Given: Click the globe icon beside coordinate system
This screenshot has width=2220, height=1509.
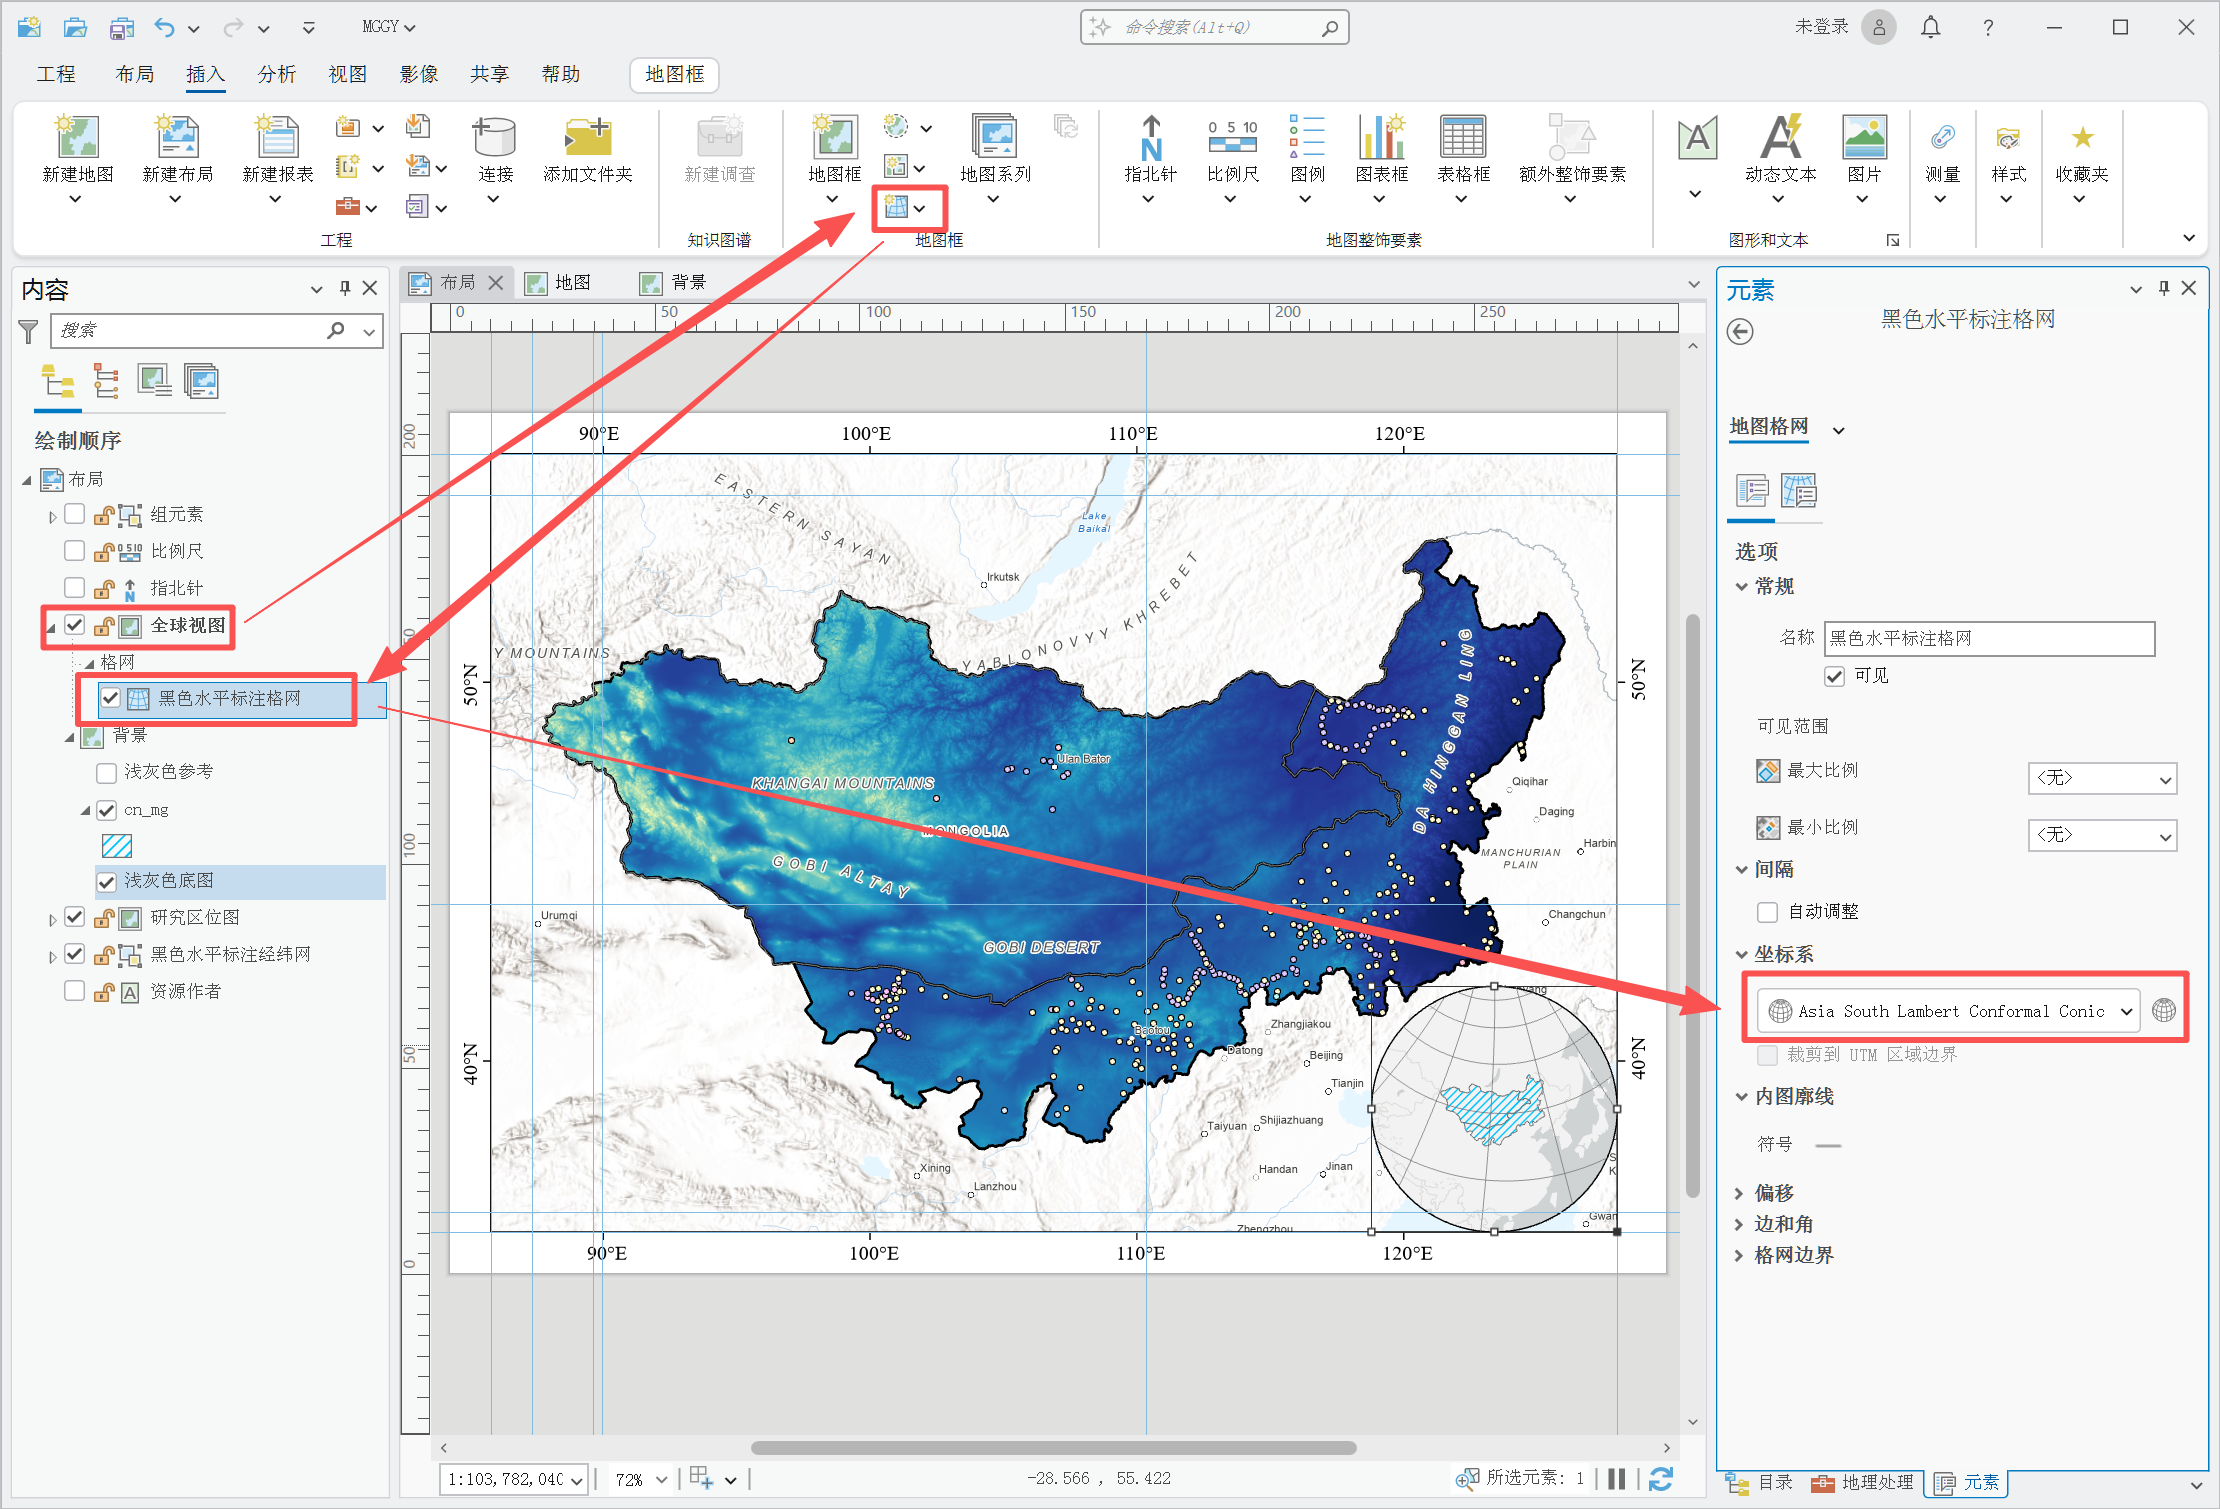Looking at the screenshot, I should coord(2164,1010).
